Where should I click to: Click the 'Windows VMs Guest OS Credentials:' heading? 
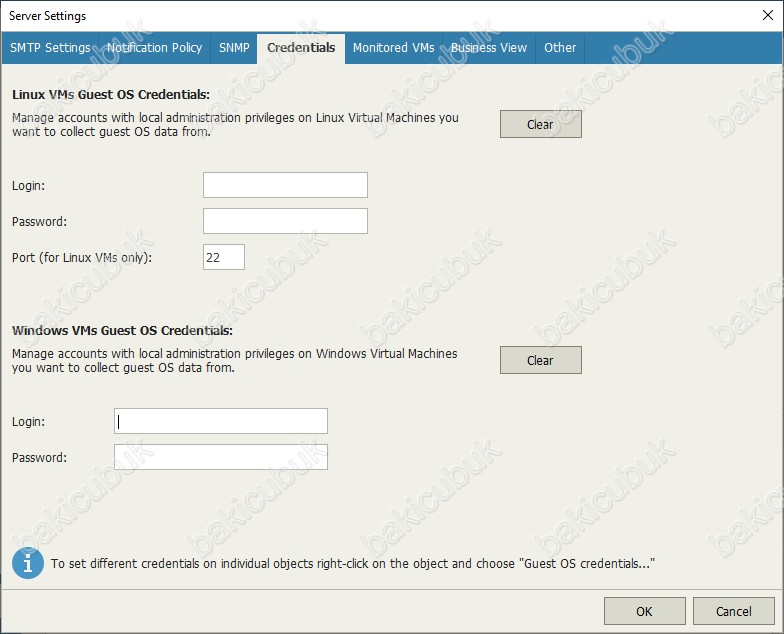(122, 330)
